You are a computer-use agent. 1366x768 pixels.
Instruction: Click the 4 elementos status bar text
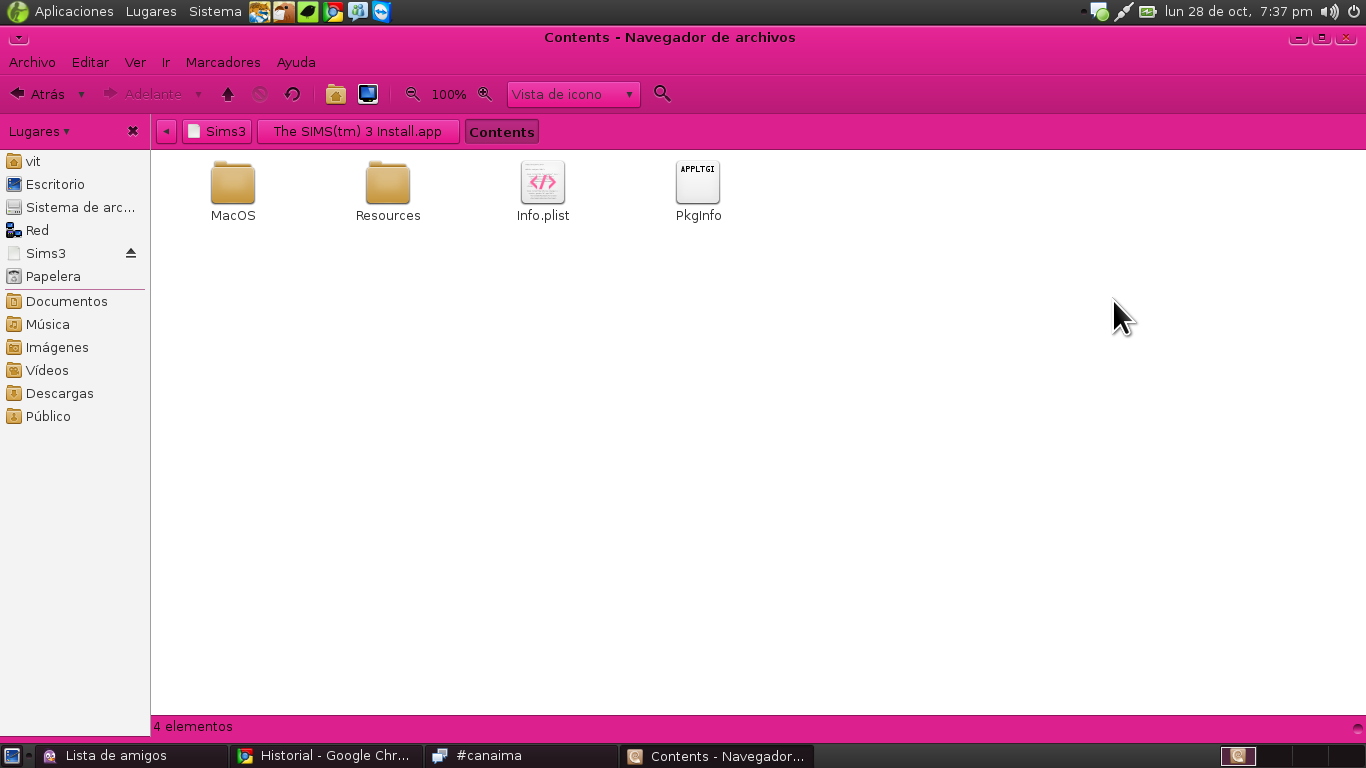tap(193, 727)
